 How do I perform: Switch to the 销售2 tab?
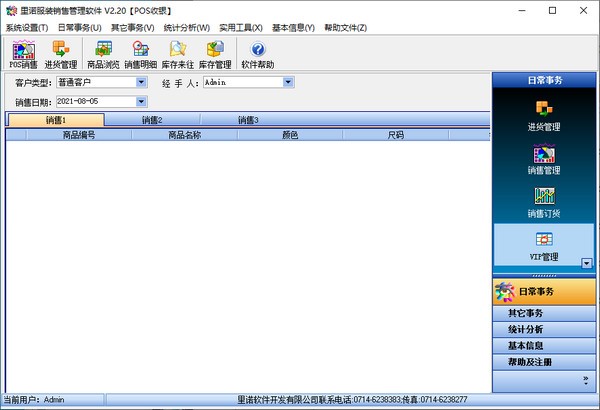(152, 120)
